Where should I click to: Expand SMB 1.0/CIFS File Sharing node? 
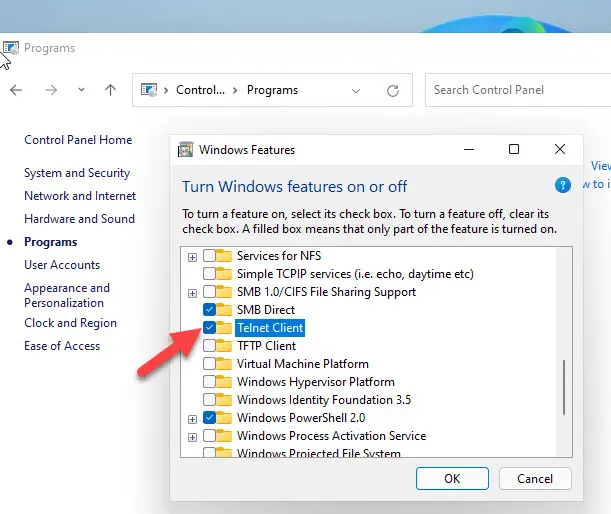(192, 293)
